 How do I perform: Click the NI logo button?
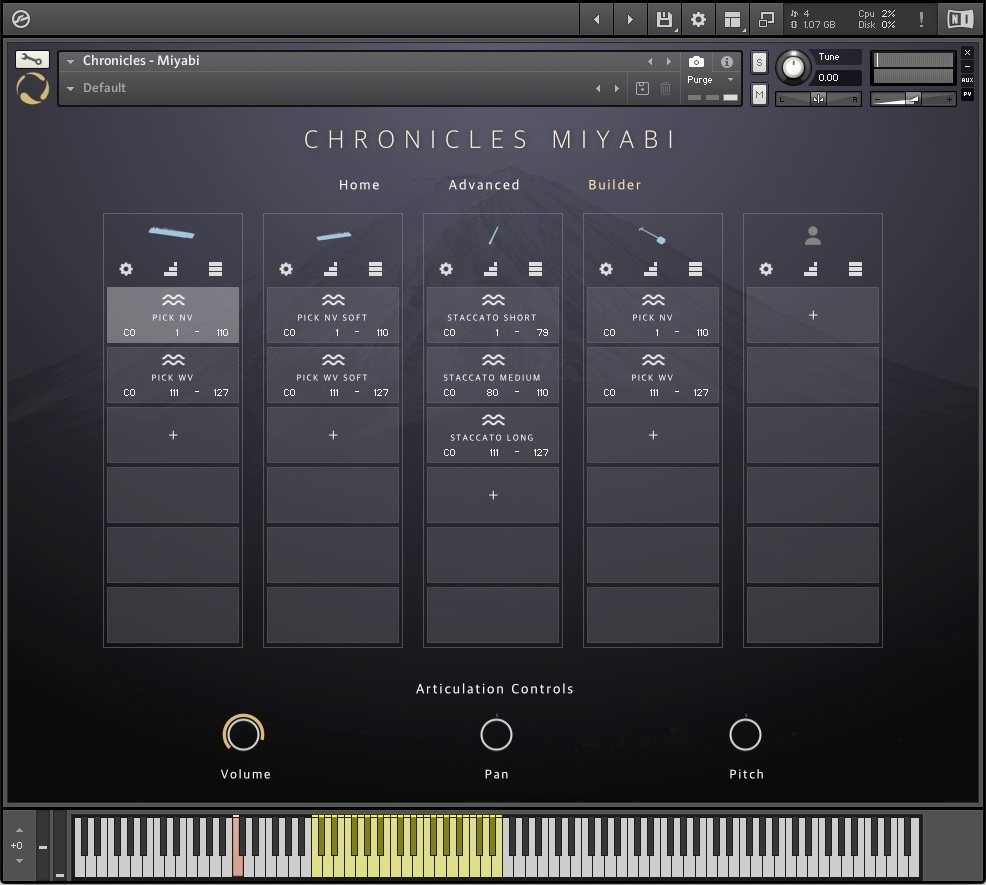click(x=960, y=19)
